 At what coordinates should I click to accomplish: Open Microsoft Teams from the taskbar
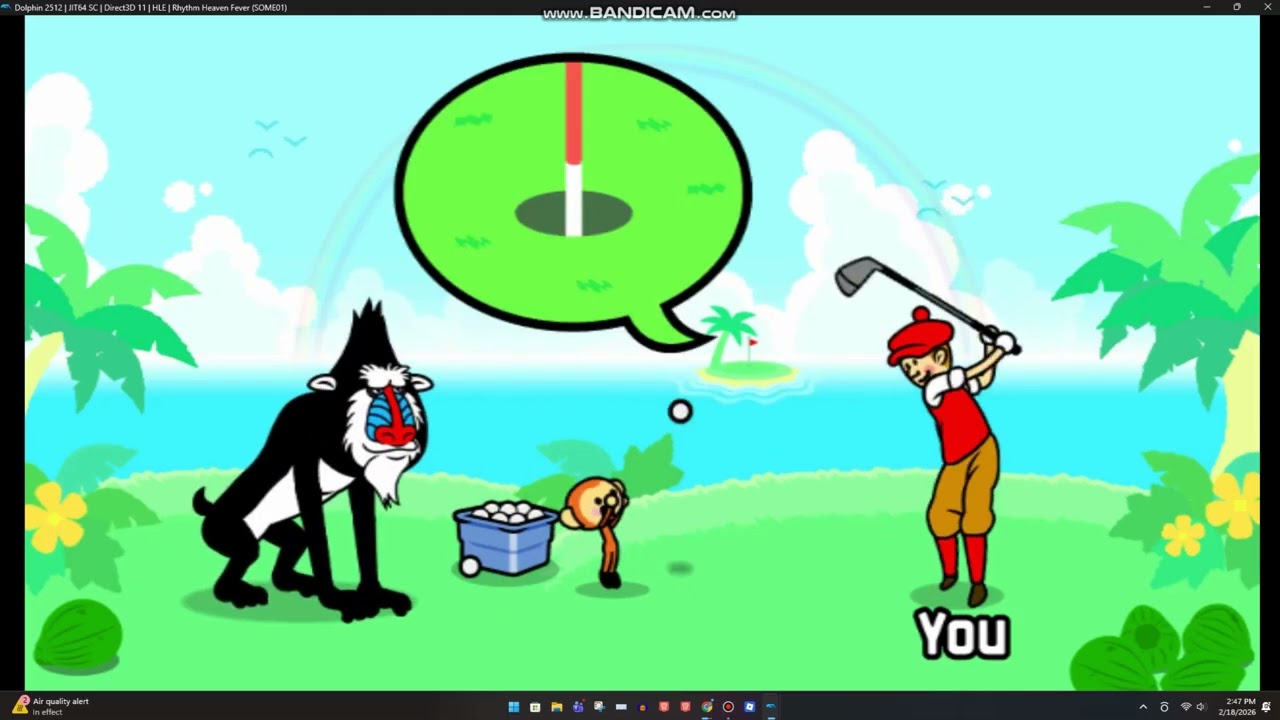point(578,707)
